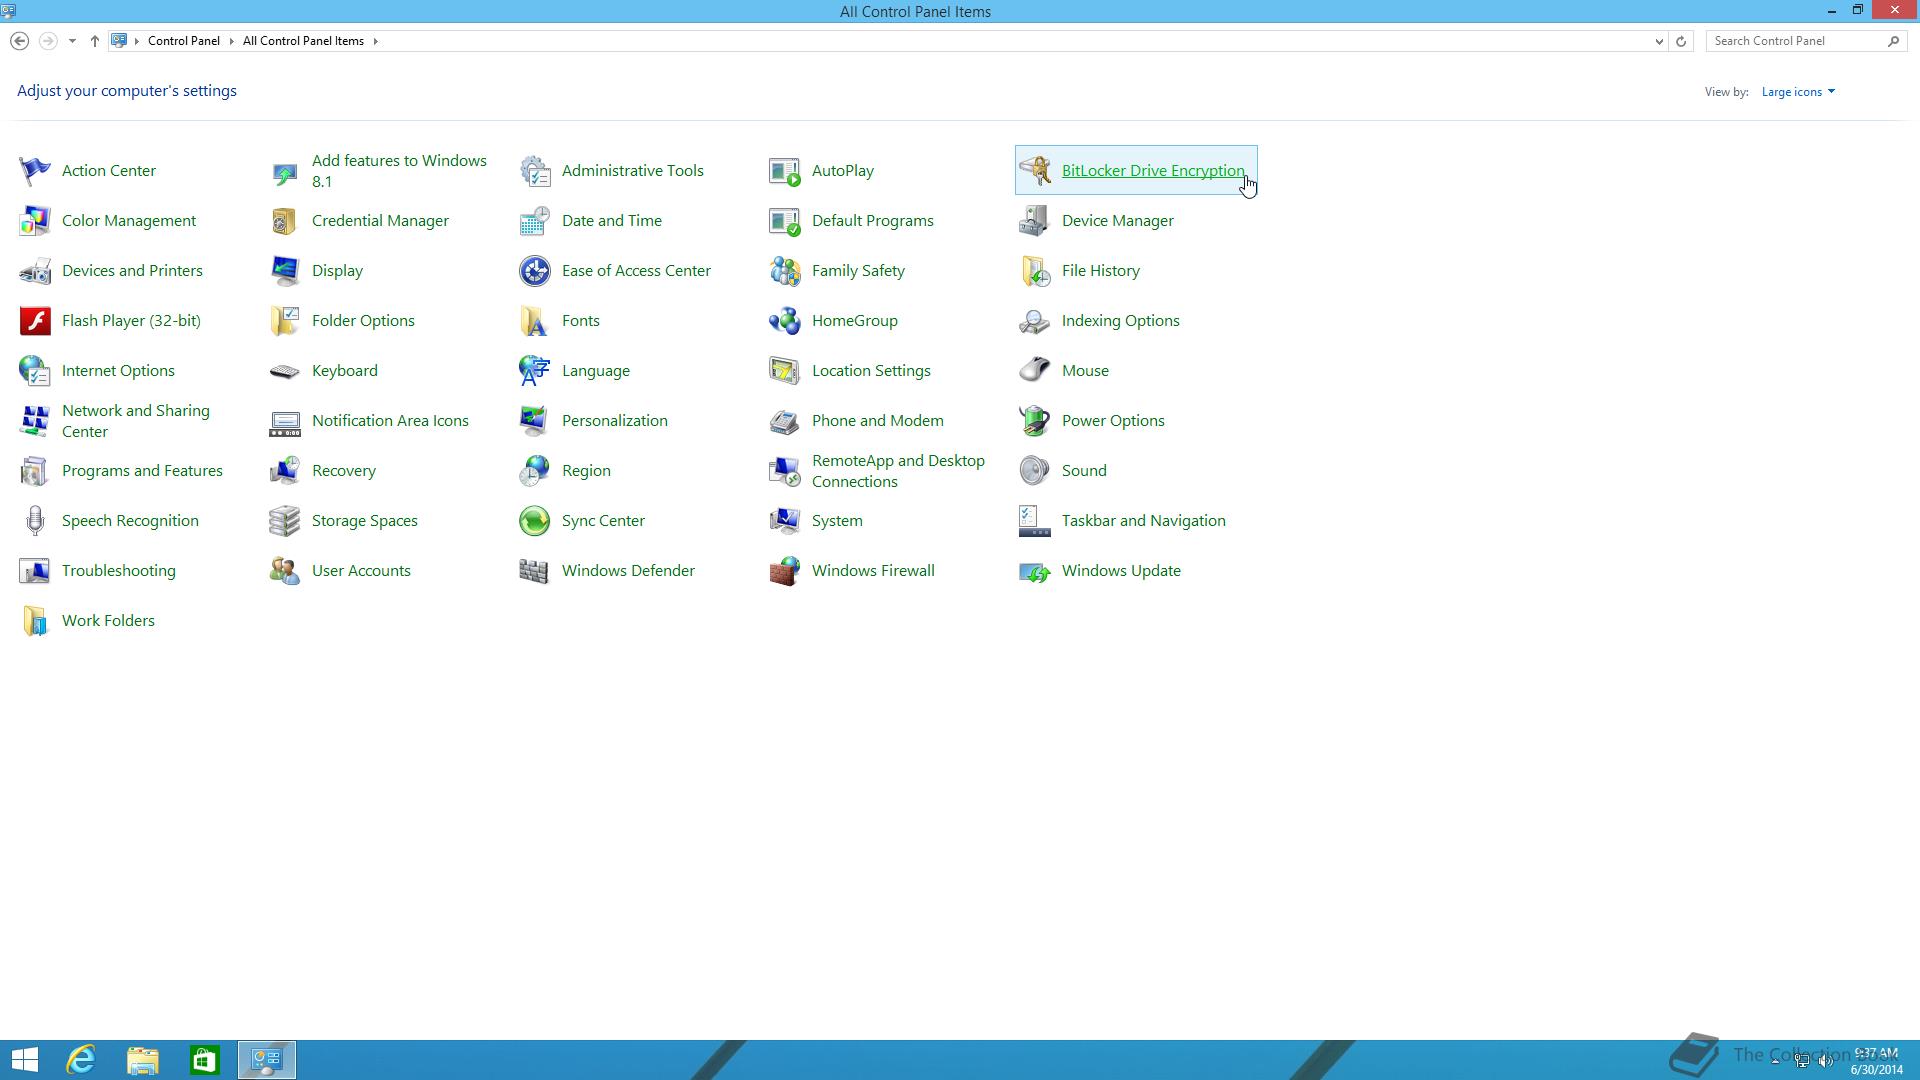
Task: Open the Sound speaker icon
Action: point(1035,471)
